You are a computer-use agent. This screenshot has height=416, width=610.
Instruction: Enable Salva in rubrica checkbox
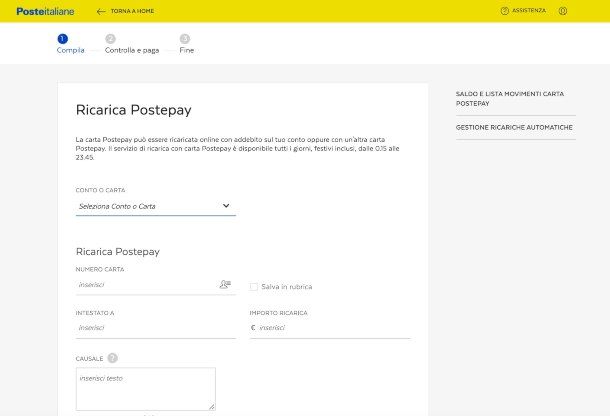pyautogui.click(x=253, y=287)
